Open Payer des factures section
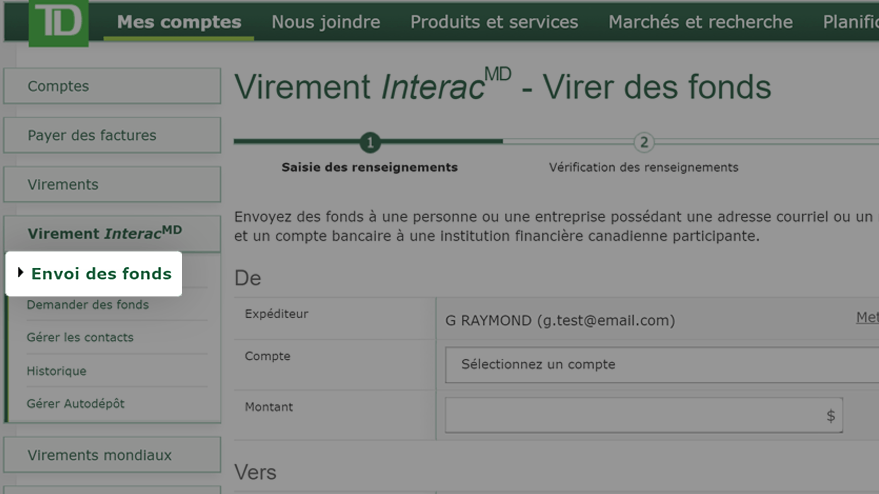The height and width of the screenshot is (494, 879). point(112,135)
